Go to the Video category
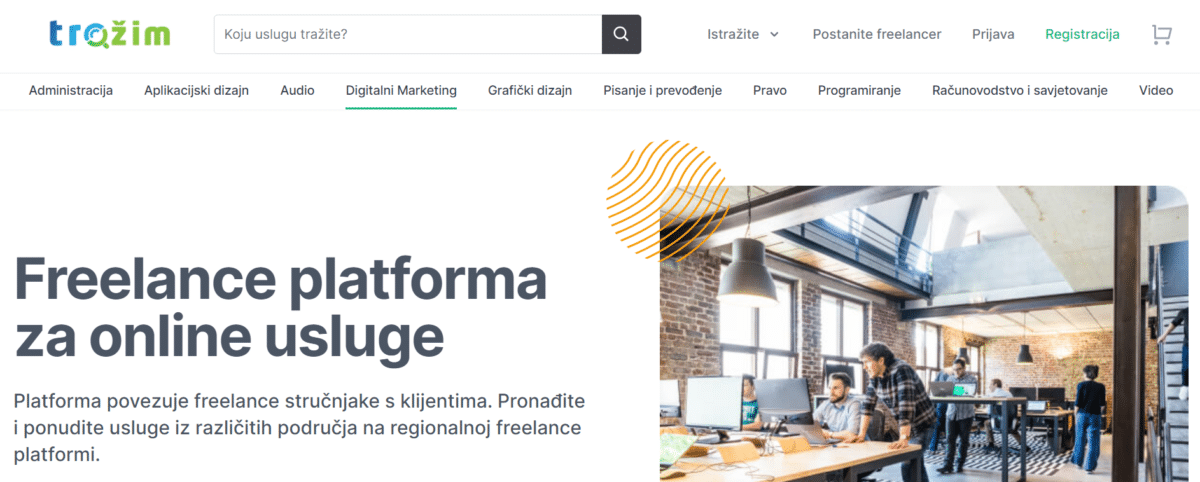The image size is (1200, 482). point(1156,90)
